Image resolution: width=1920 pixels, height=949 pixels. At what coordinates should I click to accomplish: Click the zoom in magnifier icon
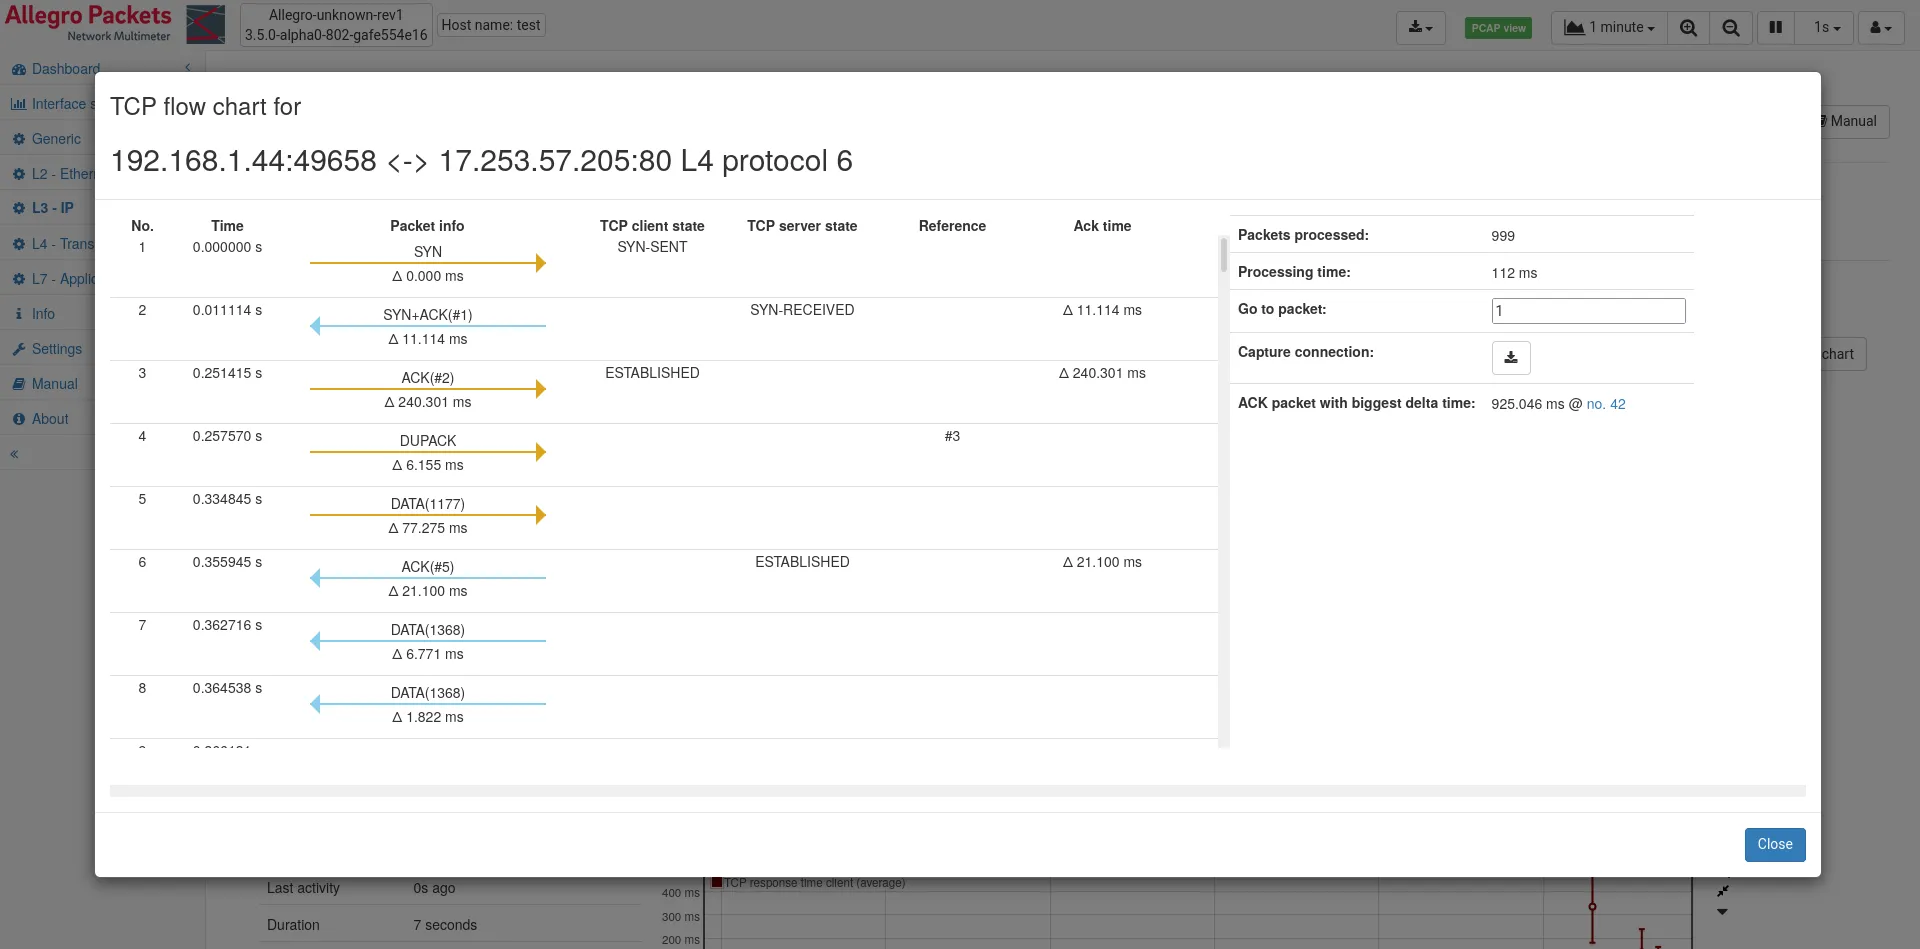[x=1688, y=28]
